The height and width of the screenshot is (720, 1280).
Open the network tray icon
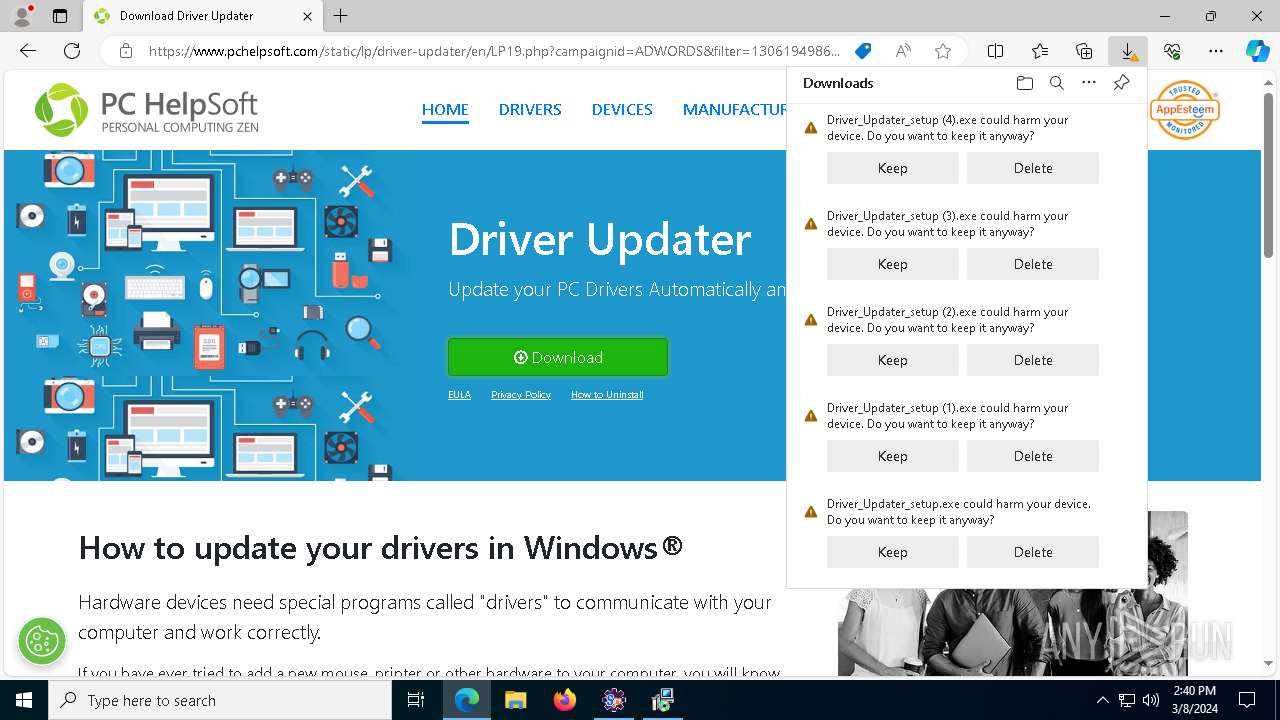[x=1127, y=700]
